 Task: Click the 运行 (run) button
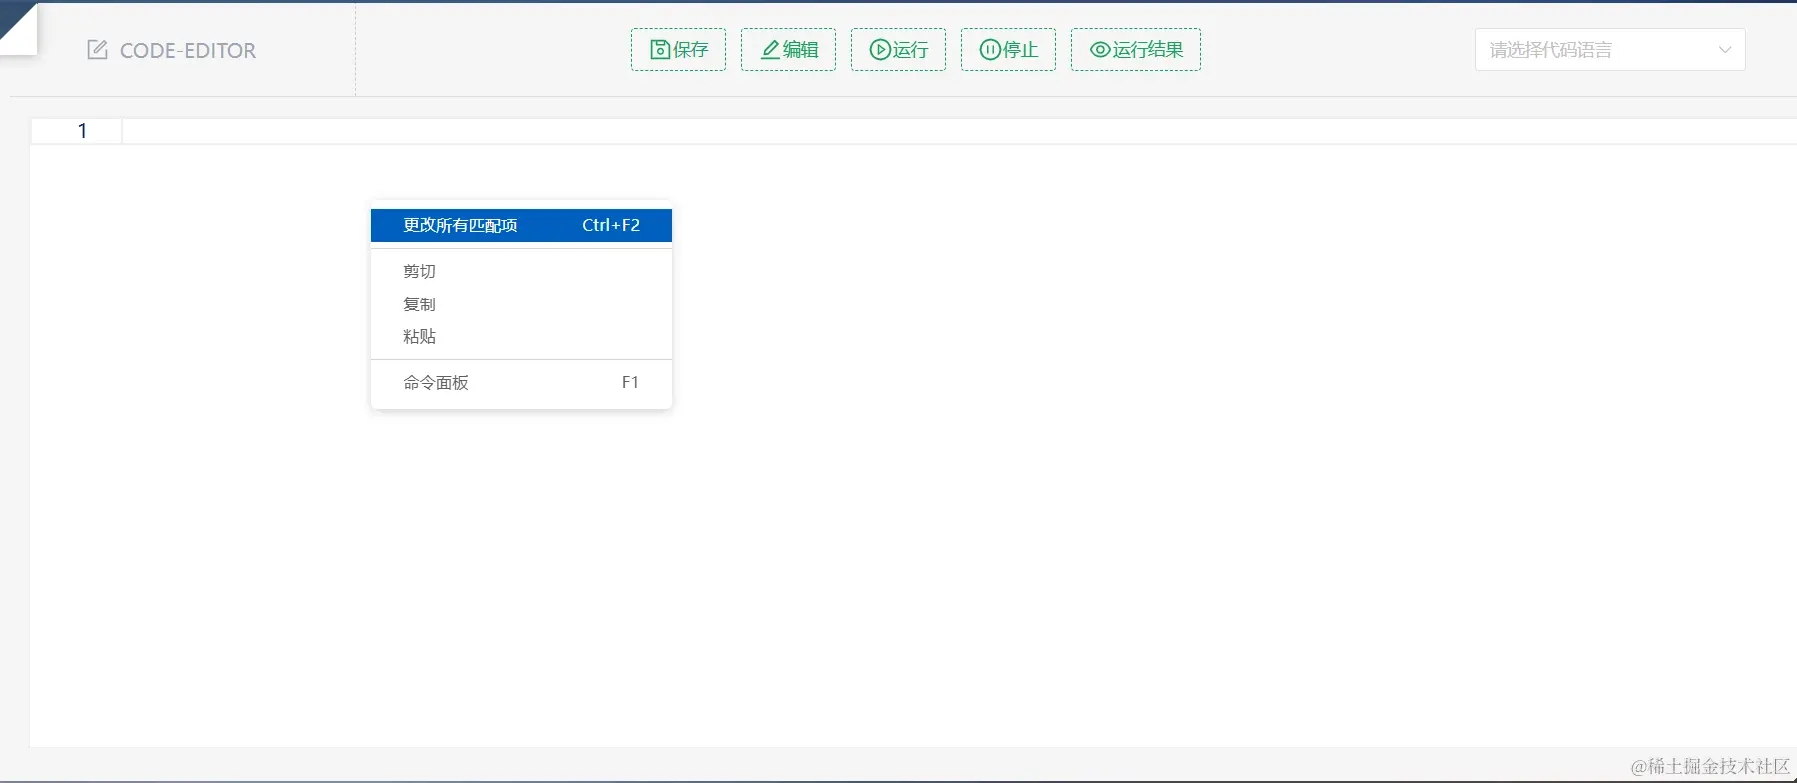[898, 50]
